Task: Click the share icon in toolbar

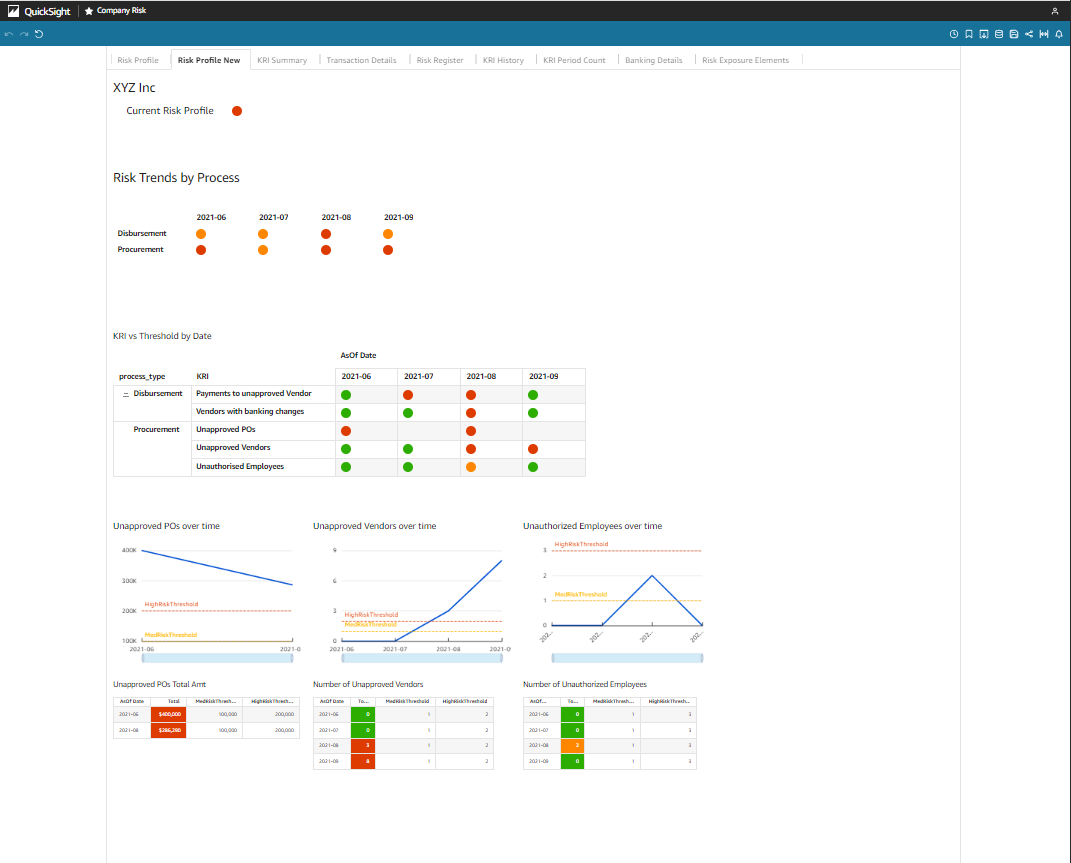Action: point(1029,34)
